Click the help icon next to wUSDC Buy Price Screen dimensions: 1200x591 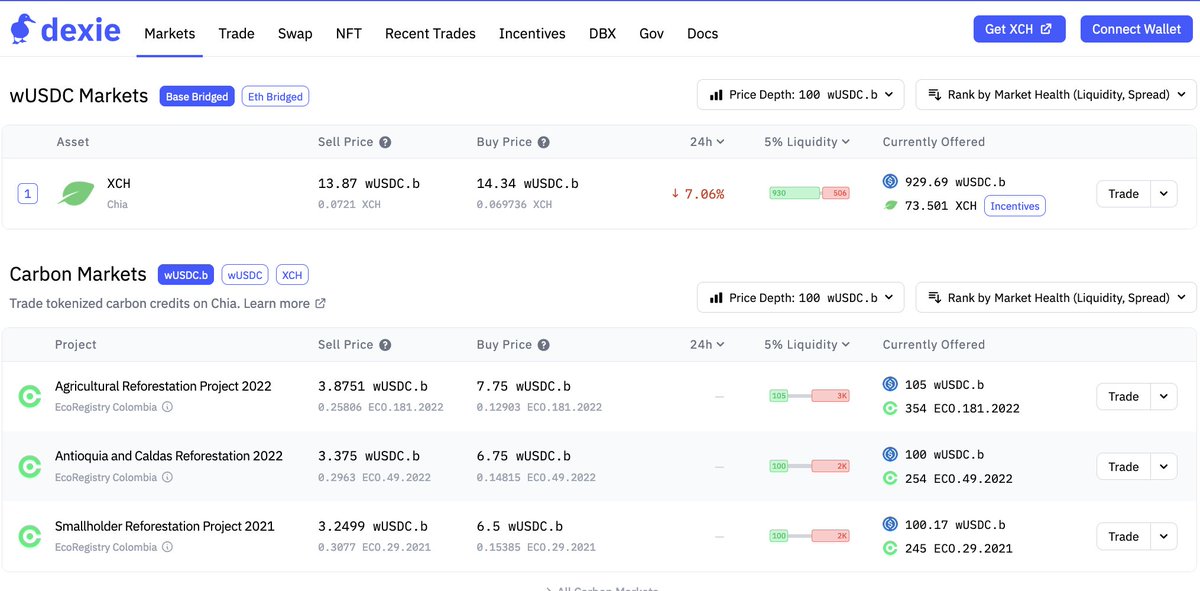point(543,142)
